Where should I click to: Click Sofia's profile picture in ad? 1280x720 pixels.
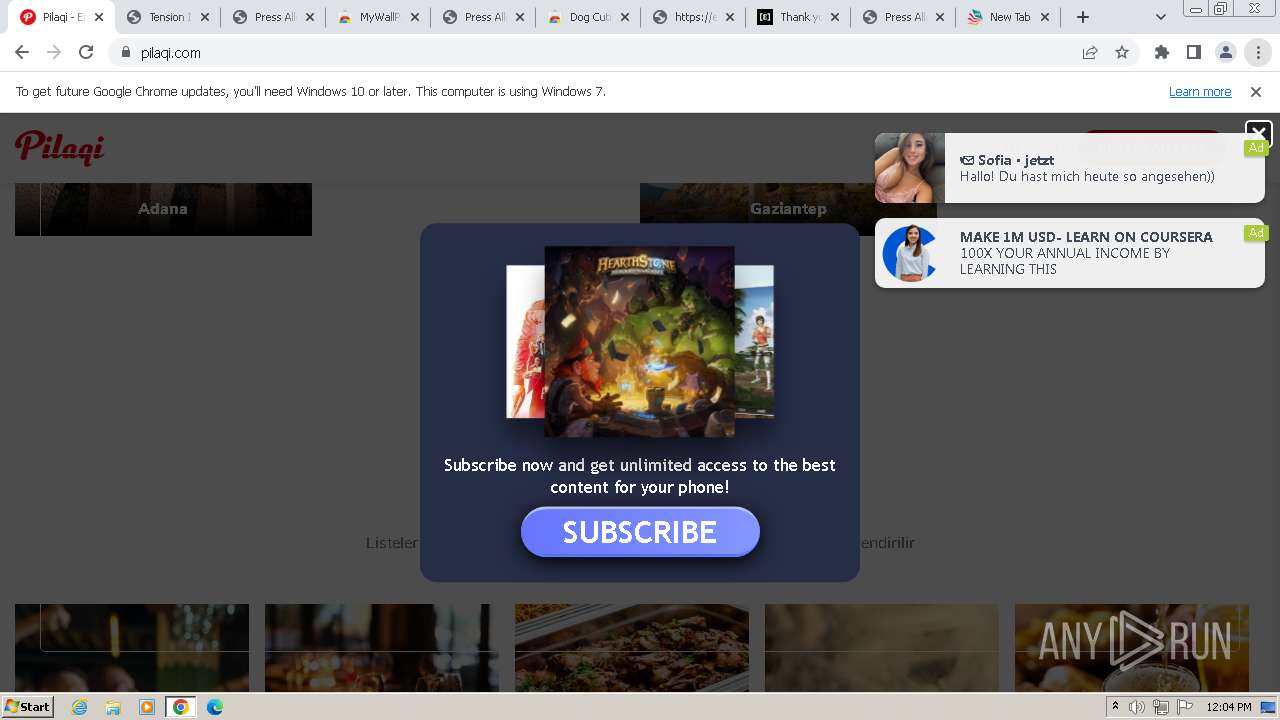[910, 168]
